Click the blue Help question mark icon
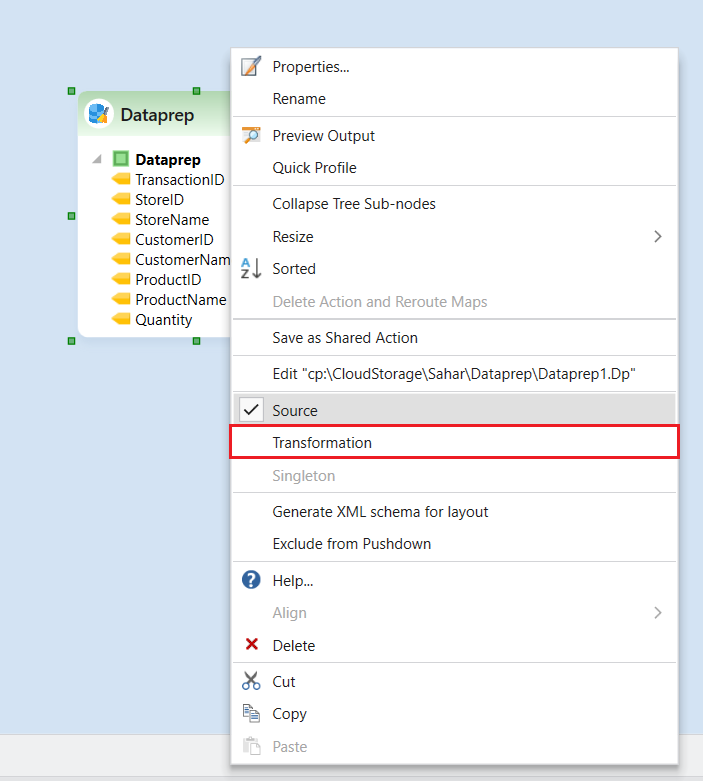The height and width of the screenshot is (781, 703). pos(251,580)
